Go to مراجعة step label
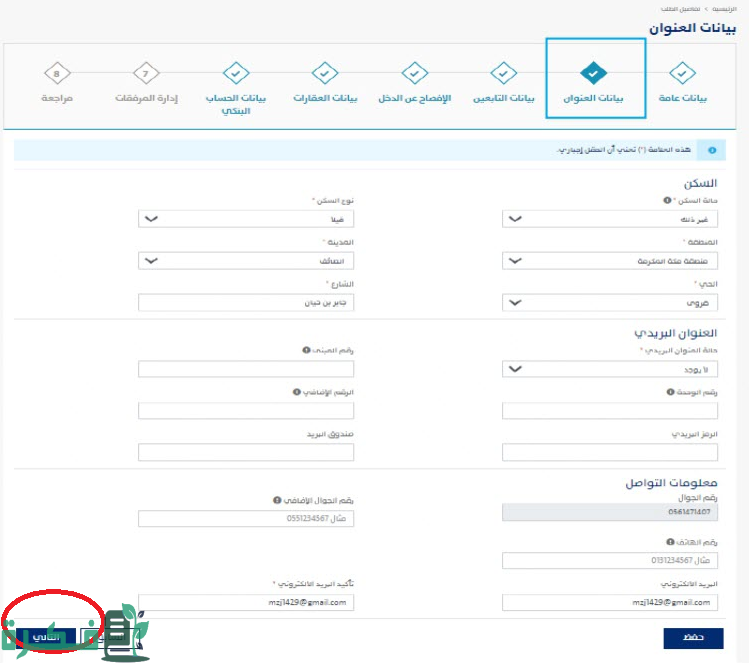Screen dimensions: 749x663 (x=57, y=98)
